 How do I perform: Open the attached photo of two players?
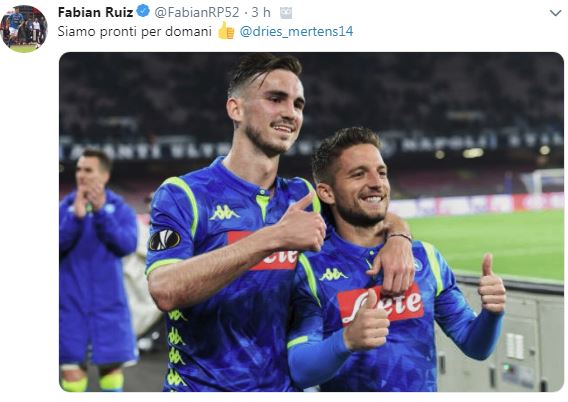tap(311, 222)
